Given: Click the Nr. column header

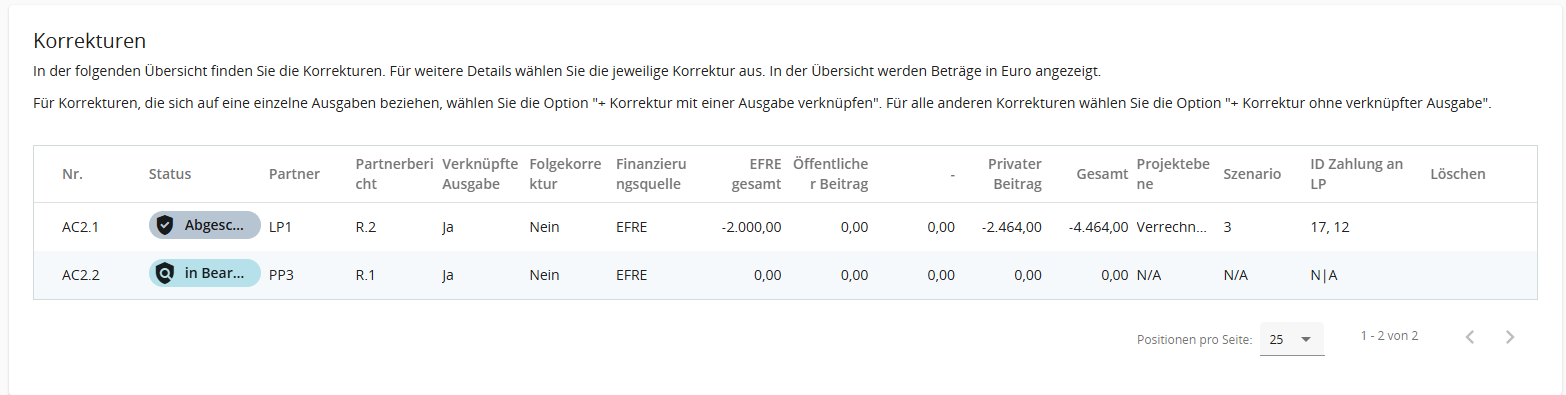Looking at the screenshot, I should 72,174.
